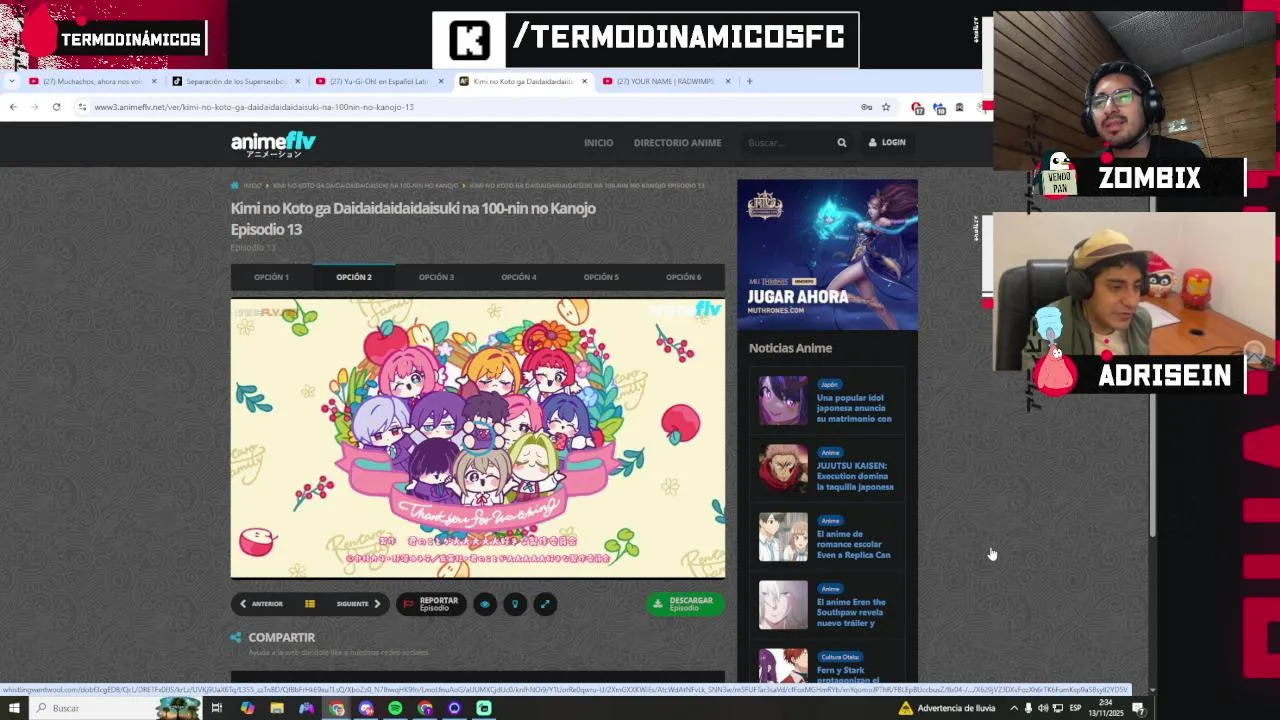Open the red extension icon with badge
The width and height of the screenshot is (1280, 720).
[x=917, y=108]
